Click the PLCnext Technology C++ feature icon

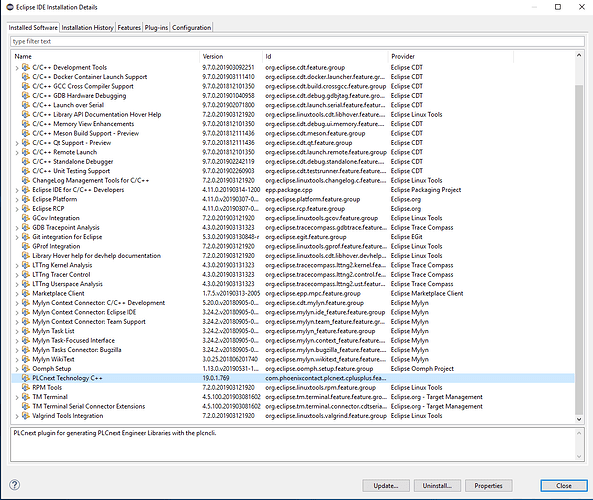click(x=26, y=378)
